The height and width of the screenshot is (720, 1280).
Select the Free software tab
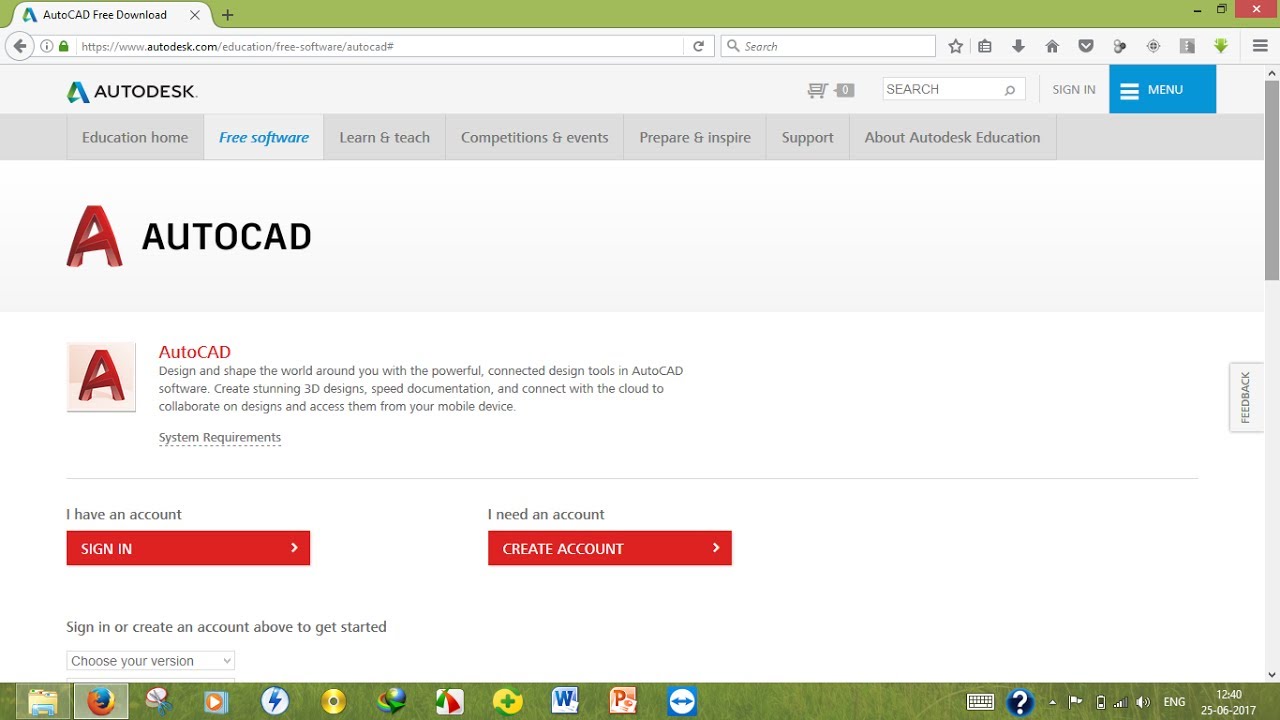click(x=264, y=137)
